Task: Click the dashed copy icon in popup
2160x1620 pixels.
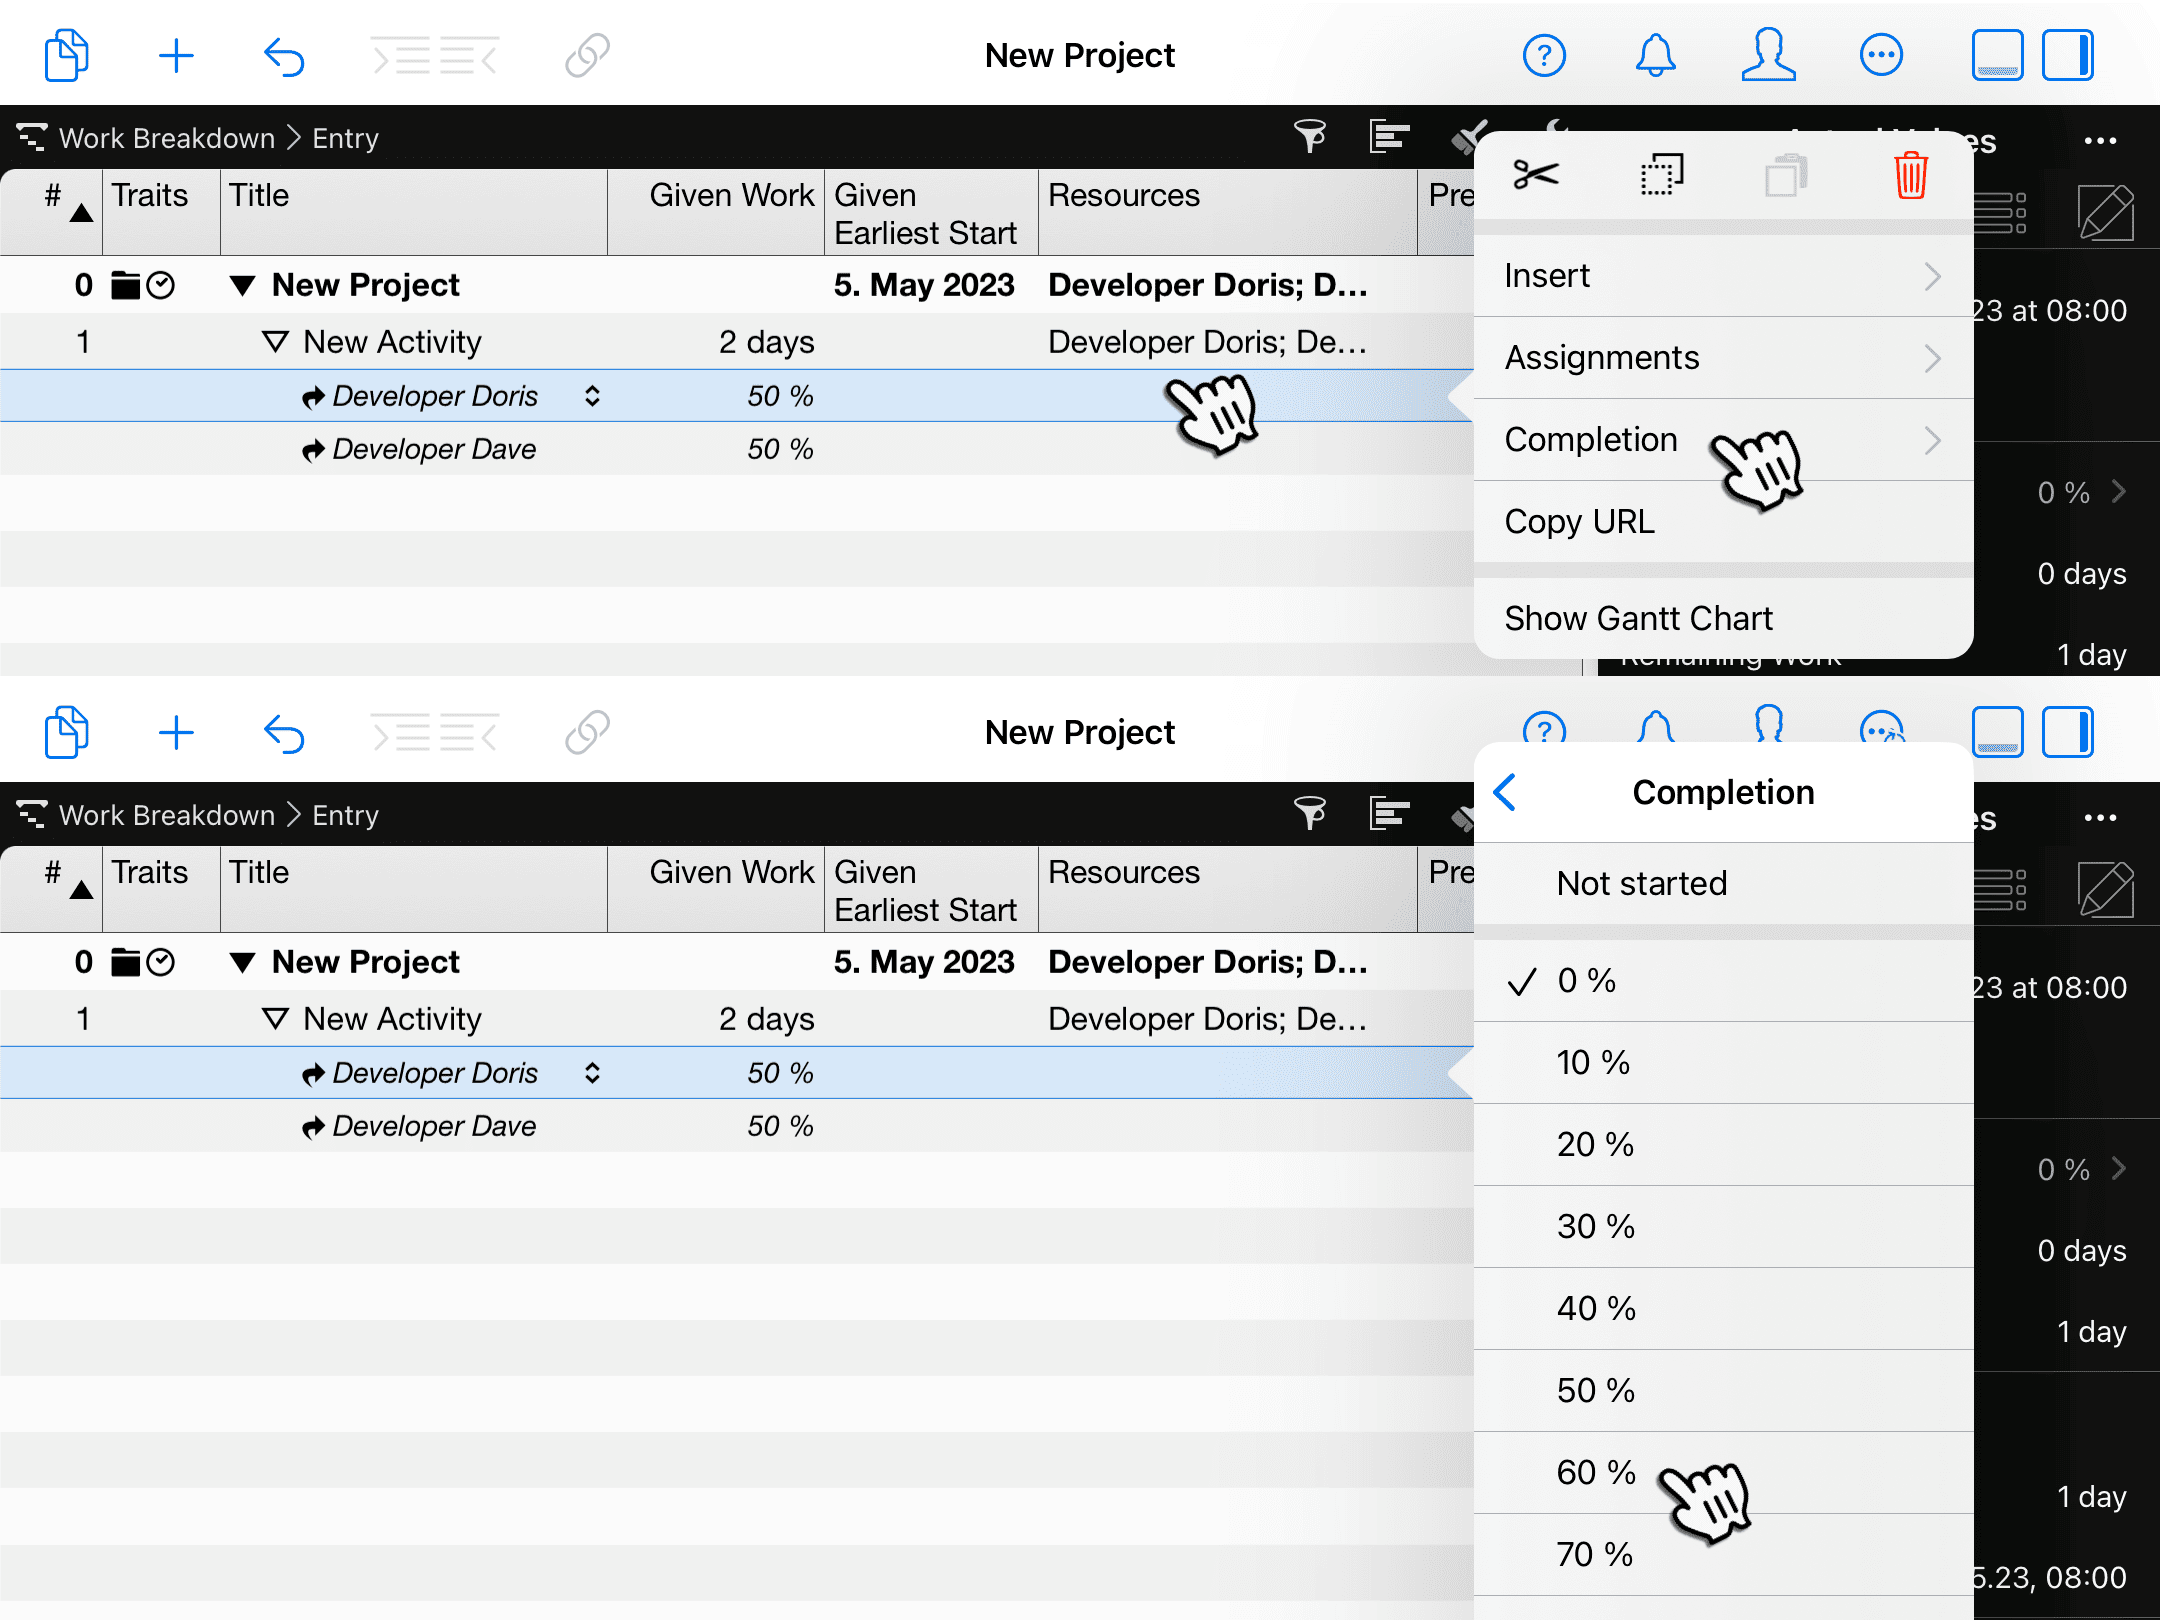Action: [1661, 175]
